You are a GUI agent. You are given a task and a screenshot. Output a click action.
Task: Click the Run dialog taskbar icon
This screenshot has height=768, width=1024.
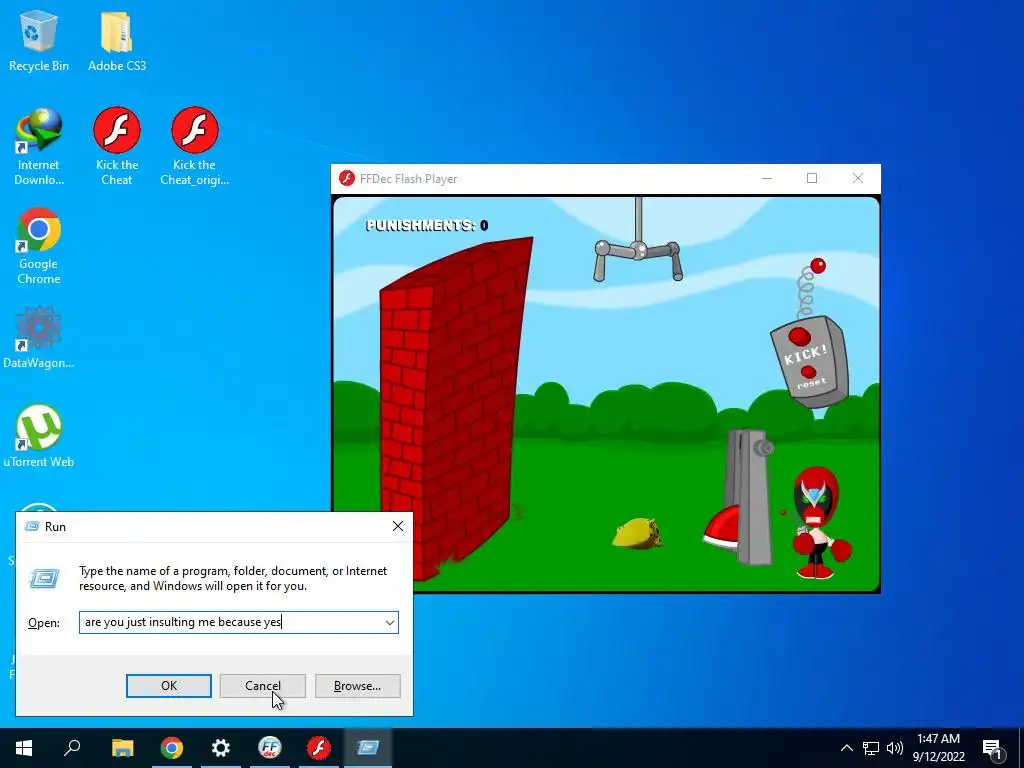[x=368, y=748]
